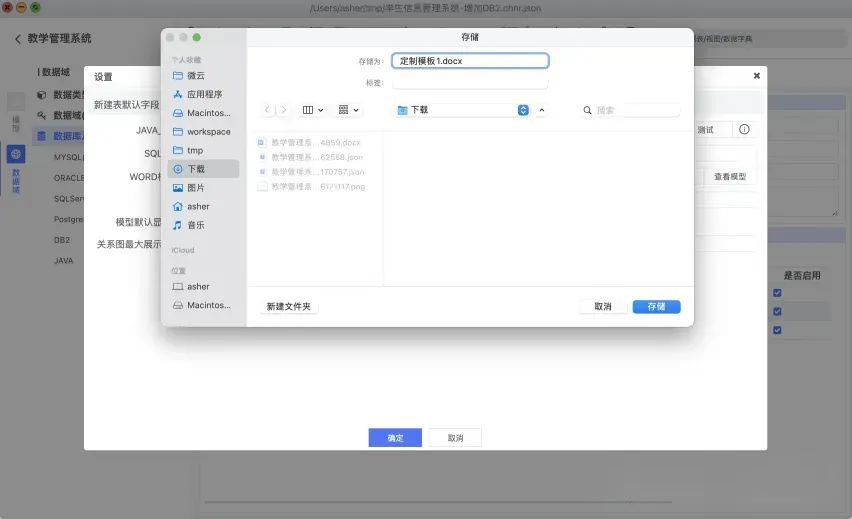Viewport: 852px width, 519px height.
Task: Click the search magnifier in save dialog
Action: [588, 110]
